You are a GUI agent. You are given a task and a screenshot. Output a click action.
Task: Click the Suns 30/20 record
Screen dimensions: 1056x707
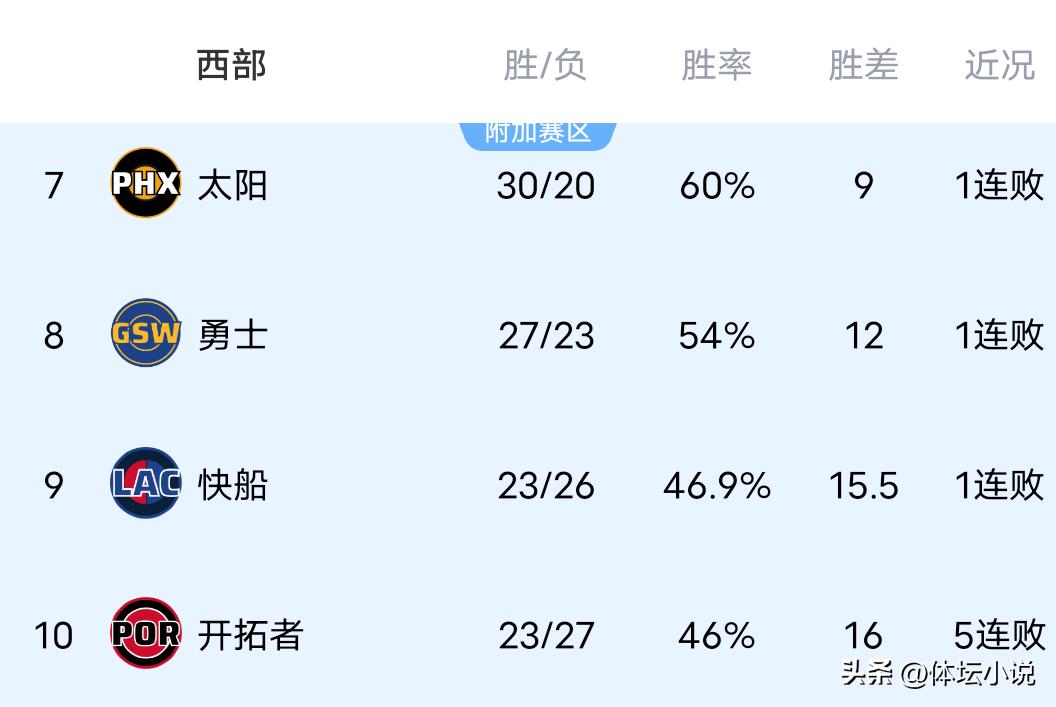pos(546,185)
